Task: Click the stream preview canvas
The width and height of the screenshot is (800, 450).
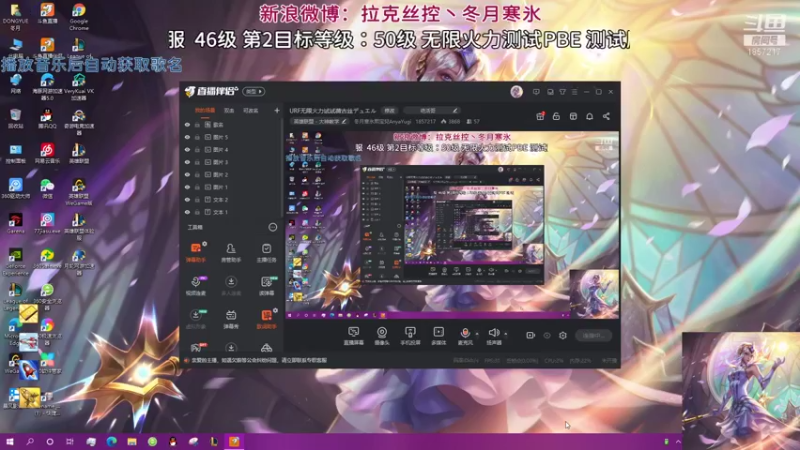Action: click(452, 225)
